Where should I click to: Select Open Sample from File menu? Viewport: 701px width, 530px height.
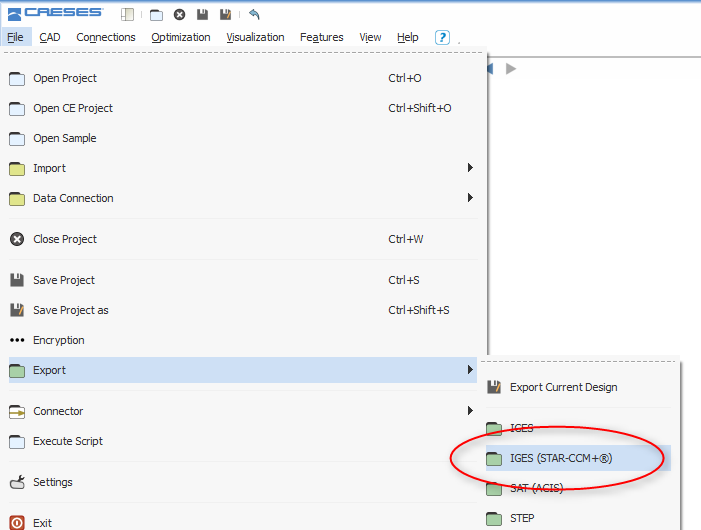tap(243, 138)
